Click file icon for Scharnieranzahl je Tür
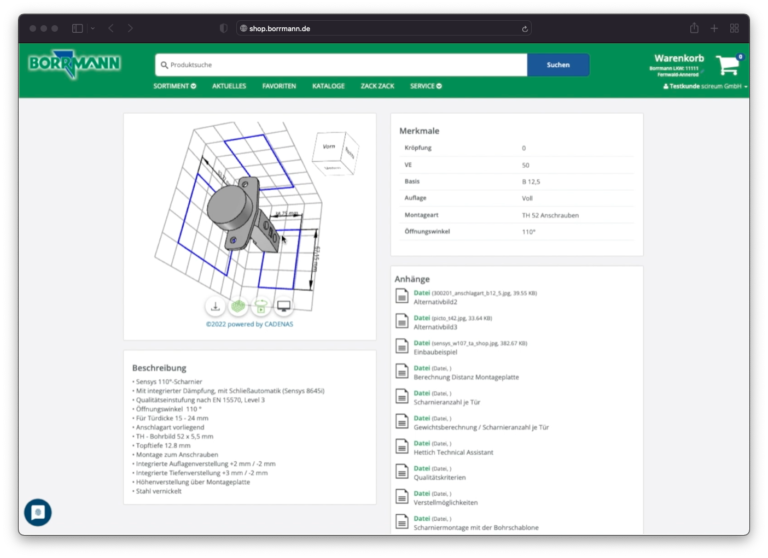Screen dimensions: 768x558 402,396
